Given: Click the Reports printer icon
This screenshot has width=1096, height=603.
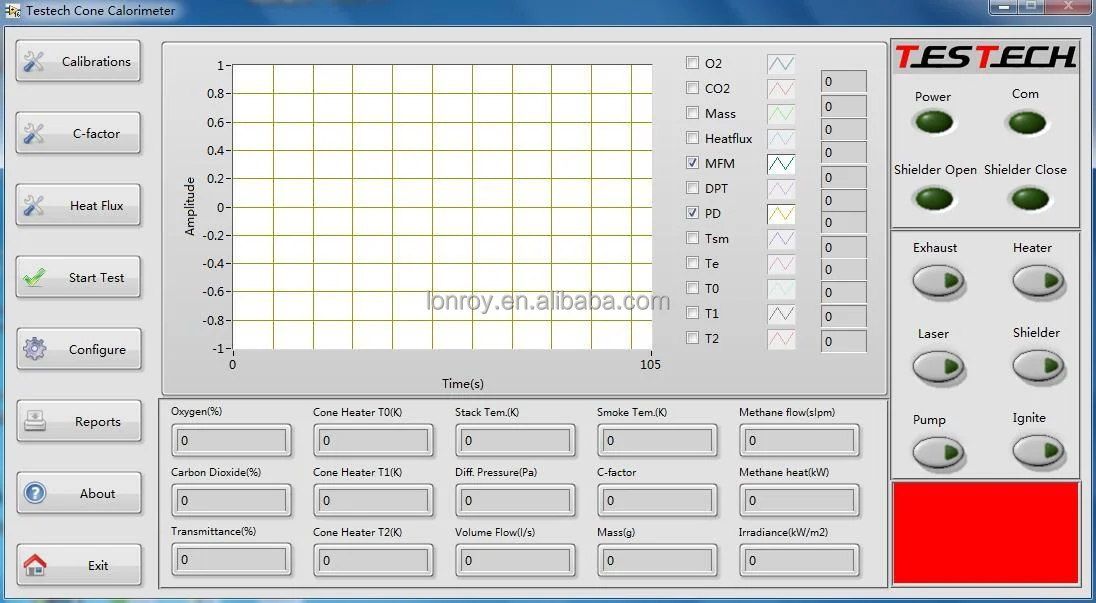Looking at the screenshot, I should point(34,421).
